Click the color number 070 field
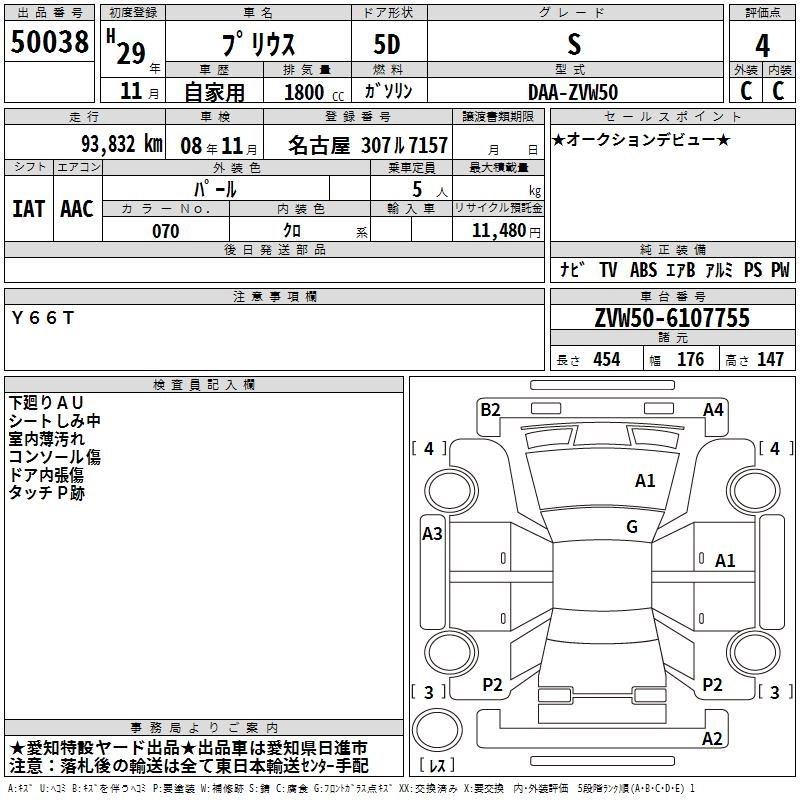The width and height of the screenshot is (800, 800). click(x=166, y=231)
